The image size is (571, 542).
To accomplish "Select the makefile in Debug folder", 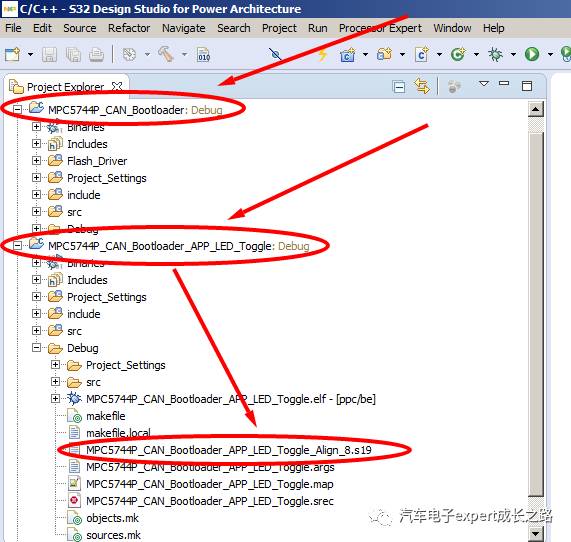I will [106, 416].
